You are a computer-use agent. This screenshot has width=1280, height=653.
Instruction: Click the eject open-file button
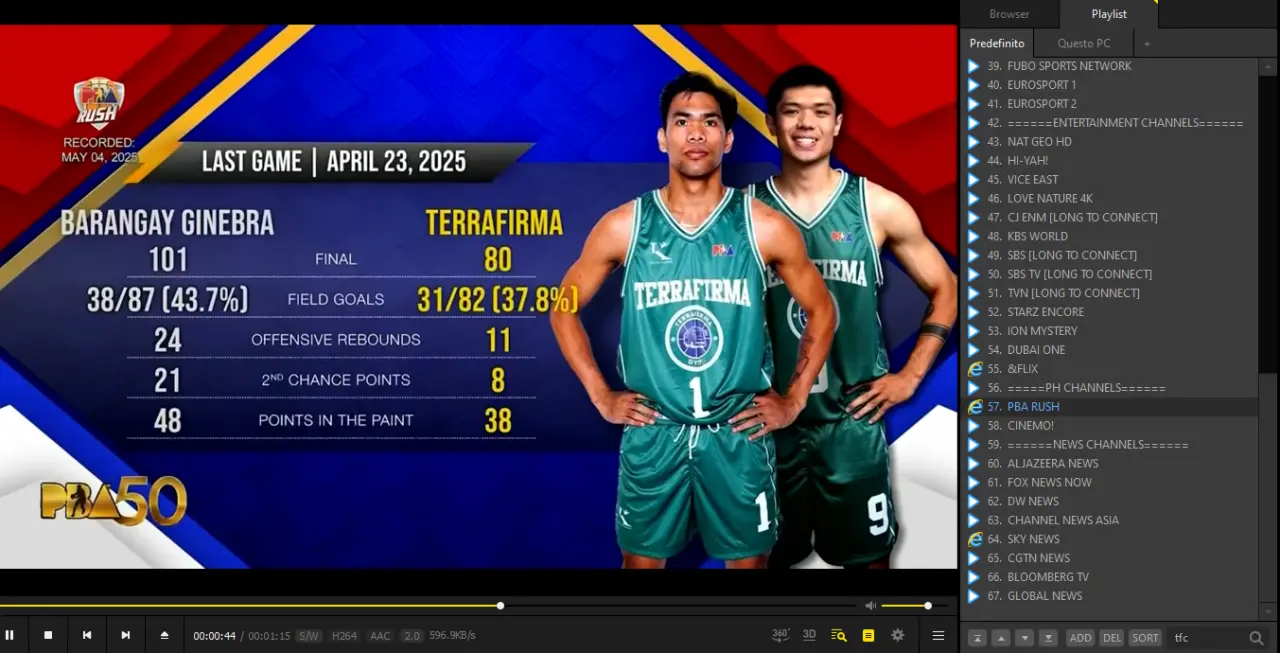tap(165, 635)
